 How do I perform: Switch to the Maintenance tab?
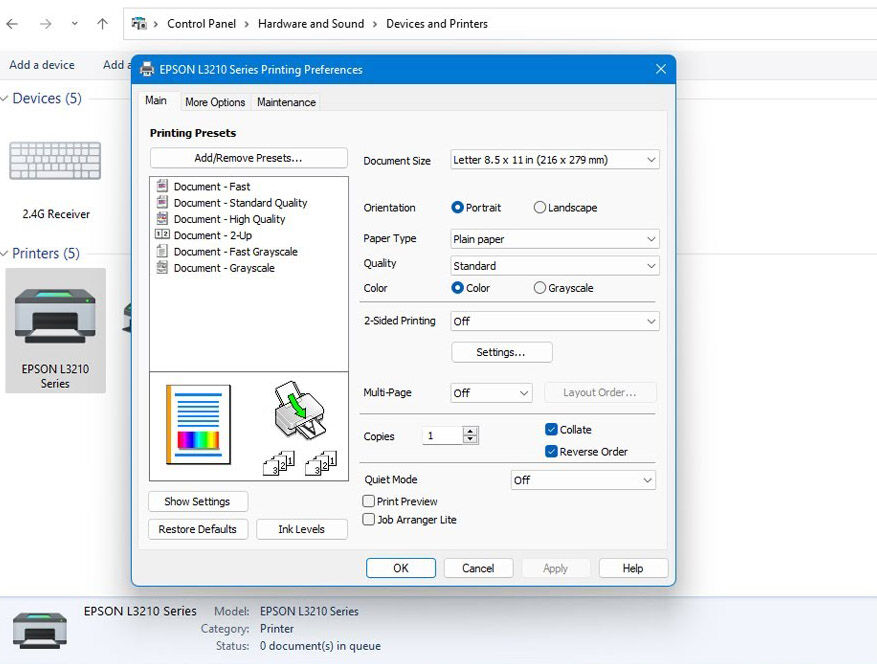[286, 102]
